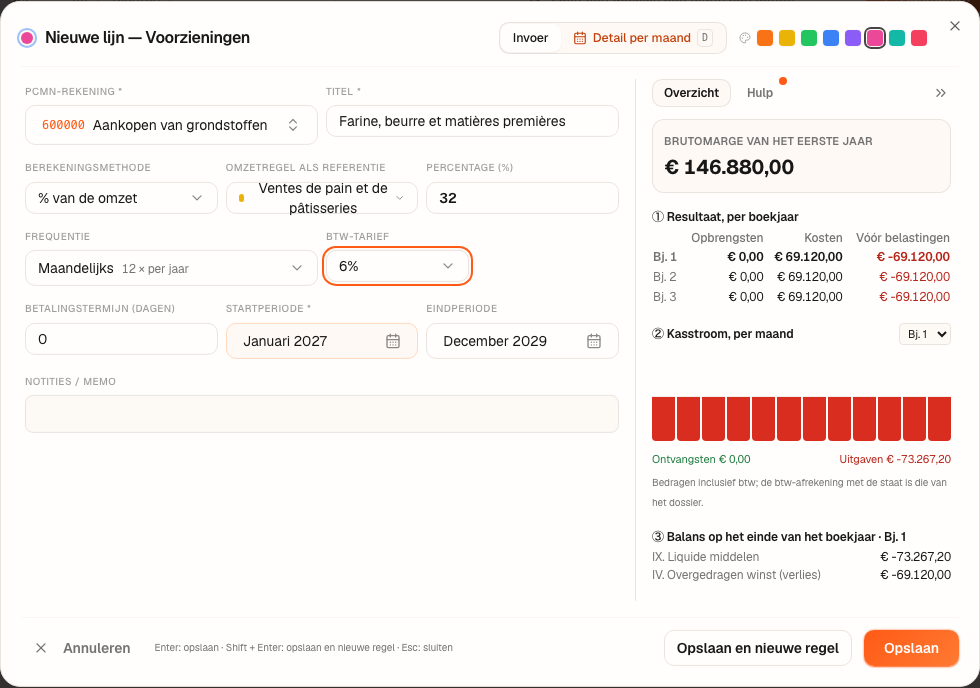Screen dimensions: 980x688
Task: Click the calendar icon in Detail per maand
Action: tap(580, 38)
